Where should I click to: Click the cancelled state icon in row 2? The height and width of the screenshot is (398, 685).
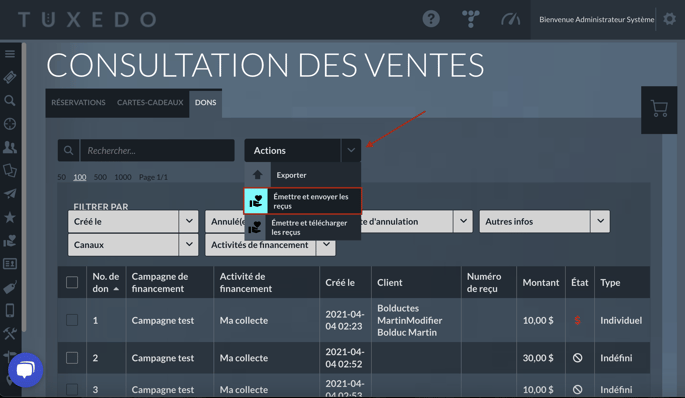point(578,358)
